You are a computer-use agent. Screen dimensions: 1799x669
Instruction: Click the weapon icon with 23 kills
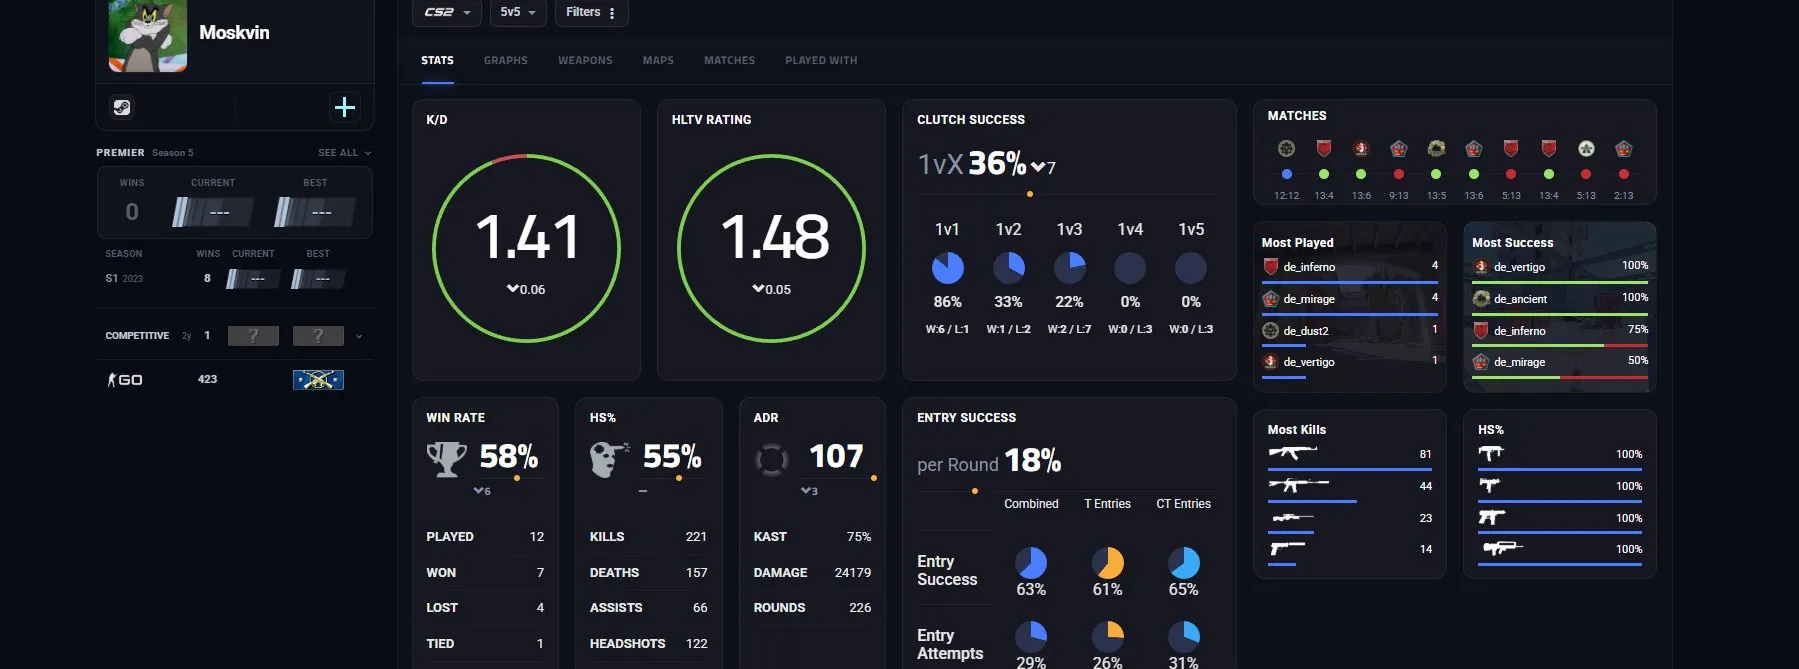click(x=1291, y=517)
